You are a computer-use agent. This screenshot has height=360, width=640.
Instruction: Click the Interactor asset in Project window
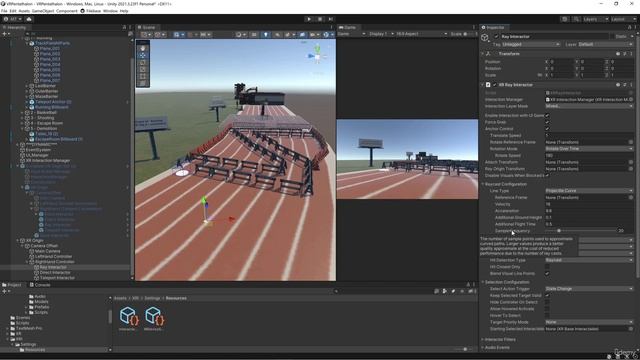[x=129, y=318]
